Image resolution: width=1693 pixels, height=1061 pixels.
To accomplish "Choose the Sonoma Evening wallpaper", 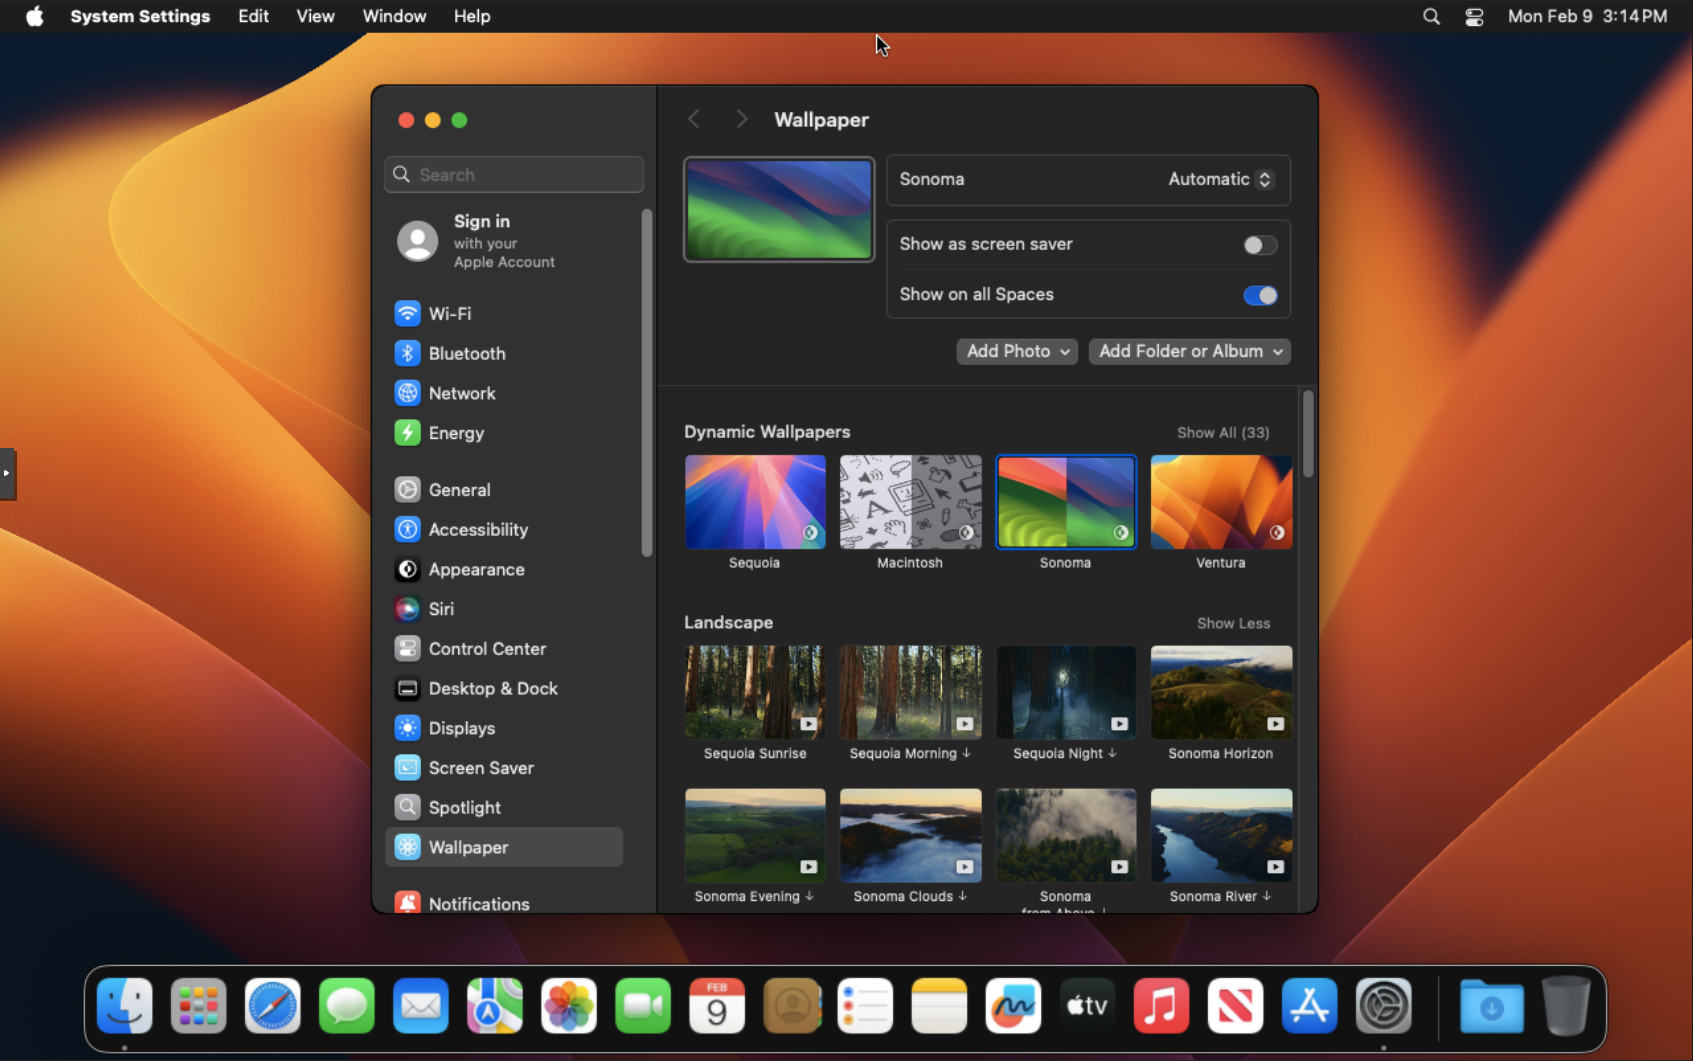I will (x=755, y=835).
